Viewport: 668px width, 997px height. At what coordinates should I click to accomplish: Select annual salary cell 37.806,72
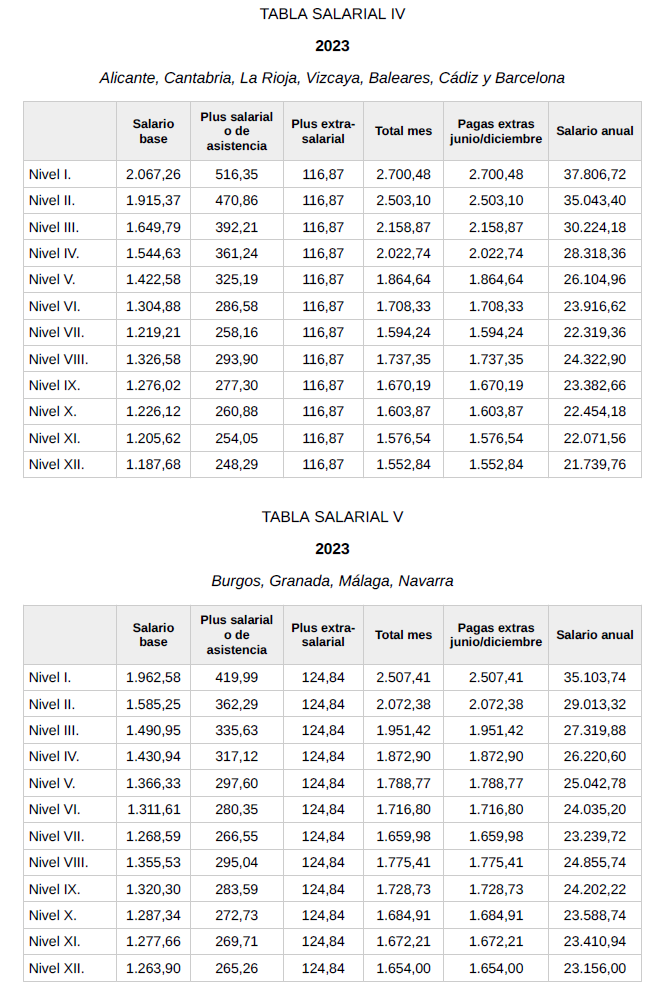pos(595,174)
